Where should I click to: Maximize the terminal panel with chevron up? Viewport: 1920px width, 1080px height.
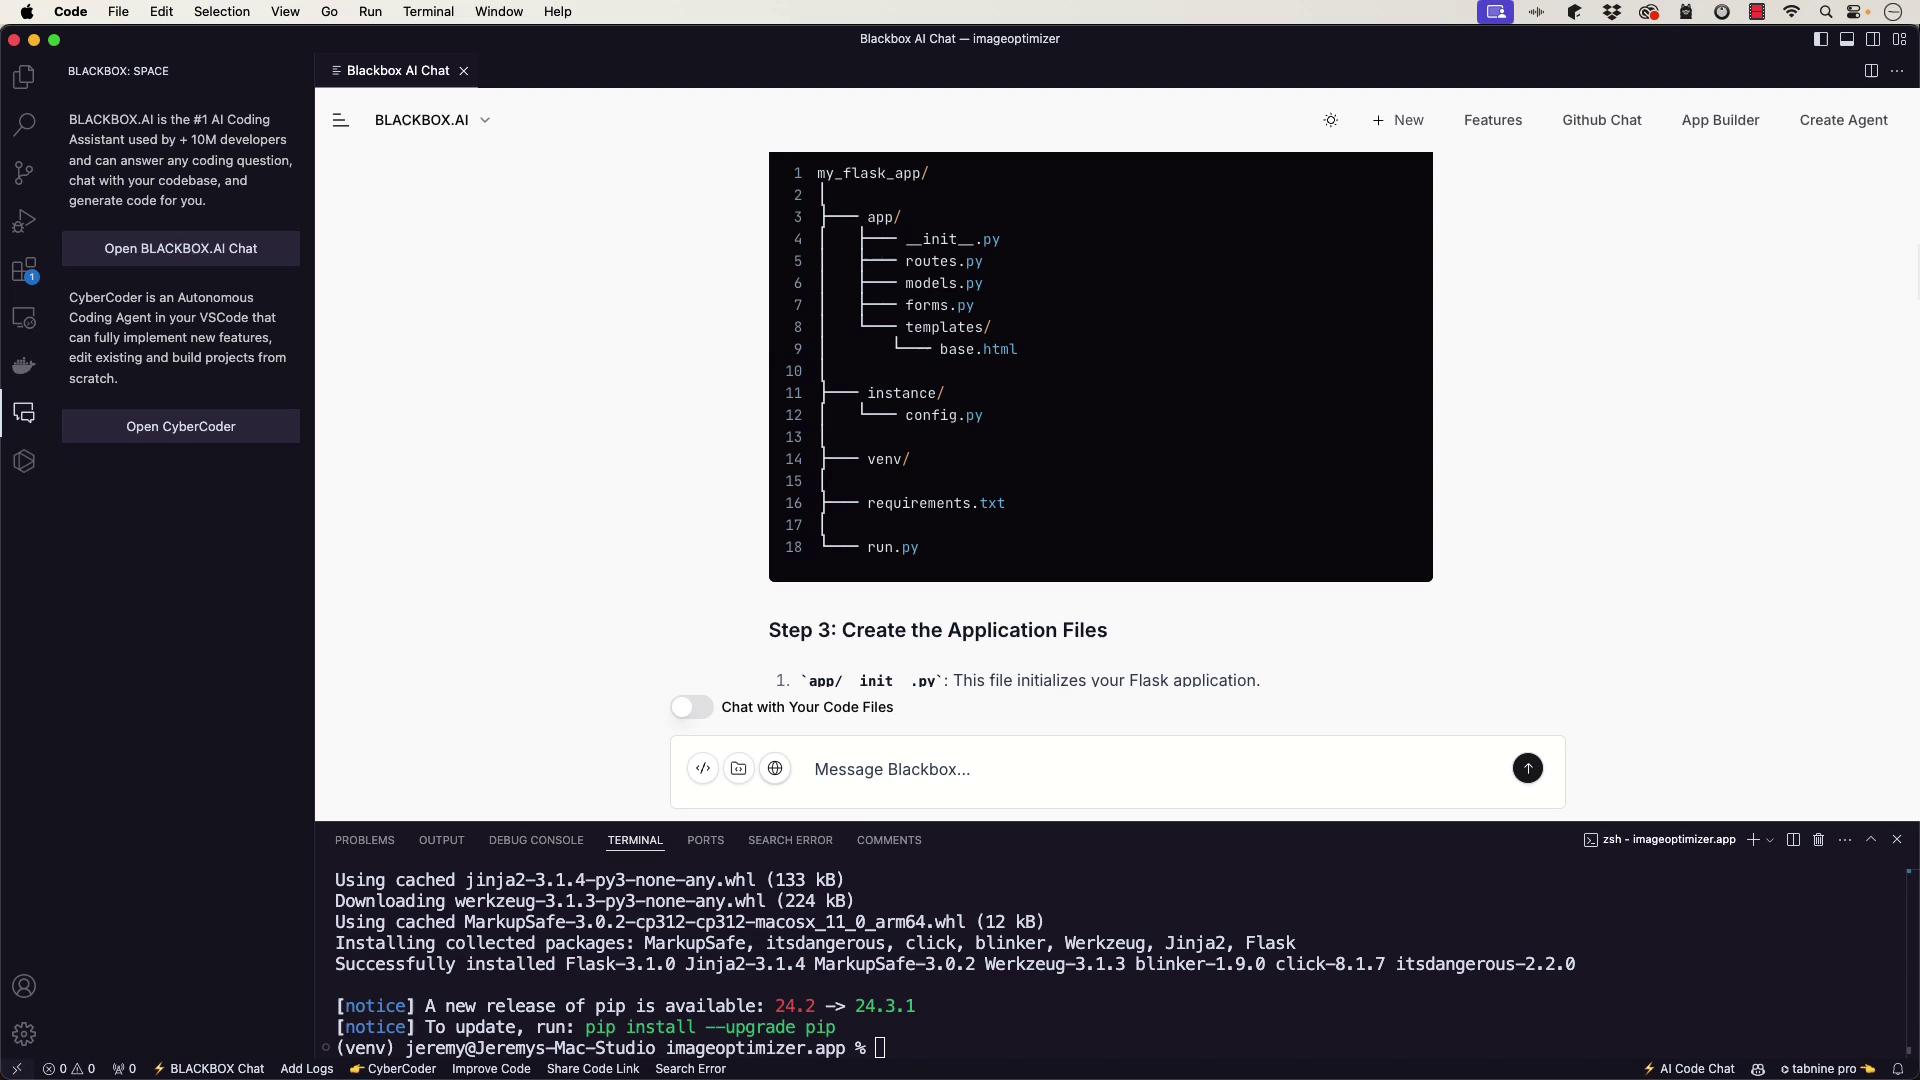pyautogui.click(x=1871, y=840)
